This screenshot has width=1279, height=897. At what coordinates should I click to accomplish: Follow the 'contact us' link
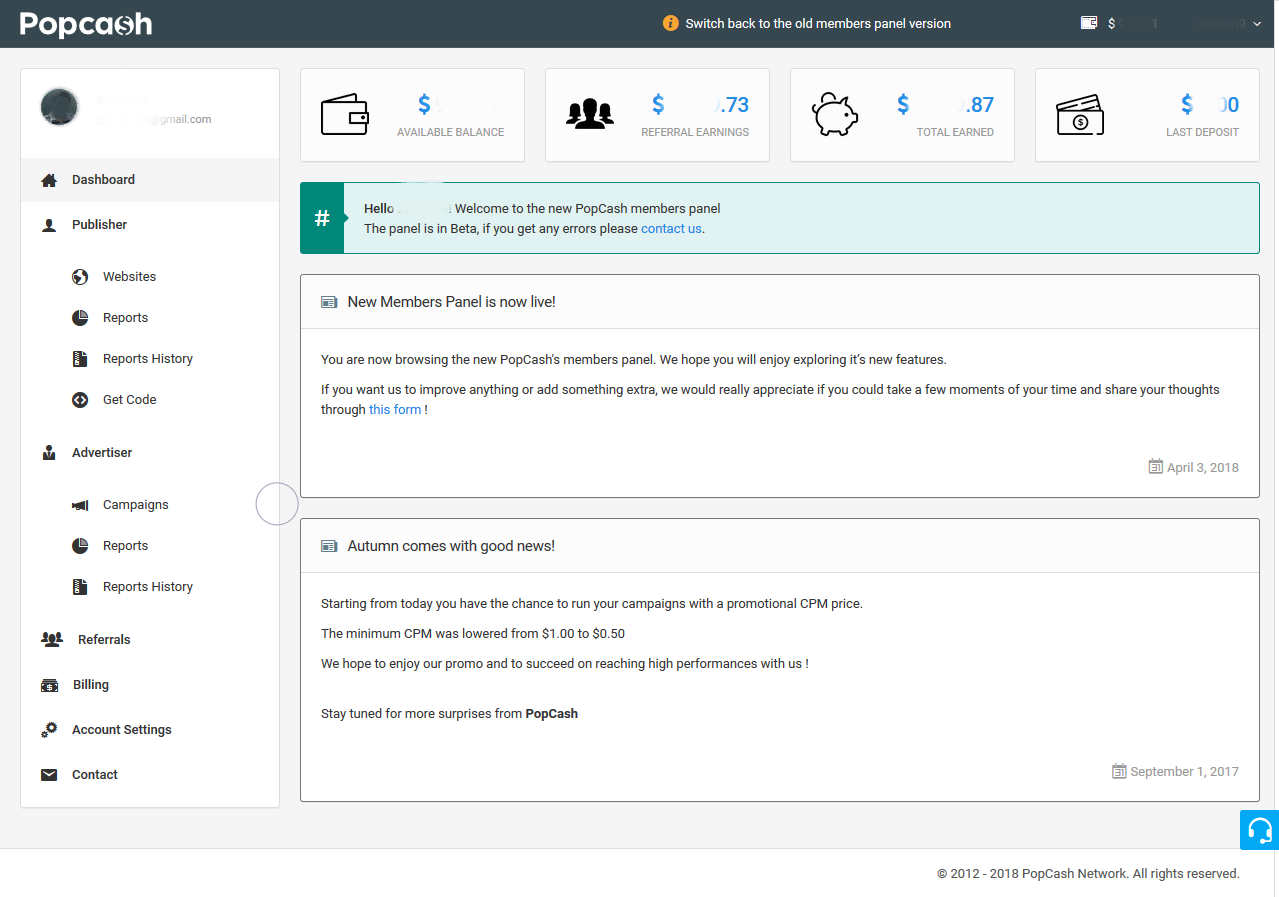point(671,229)
